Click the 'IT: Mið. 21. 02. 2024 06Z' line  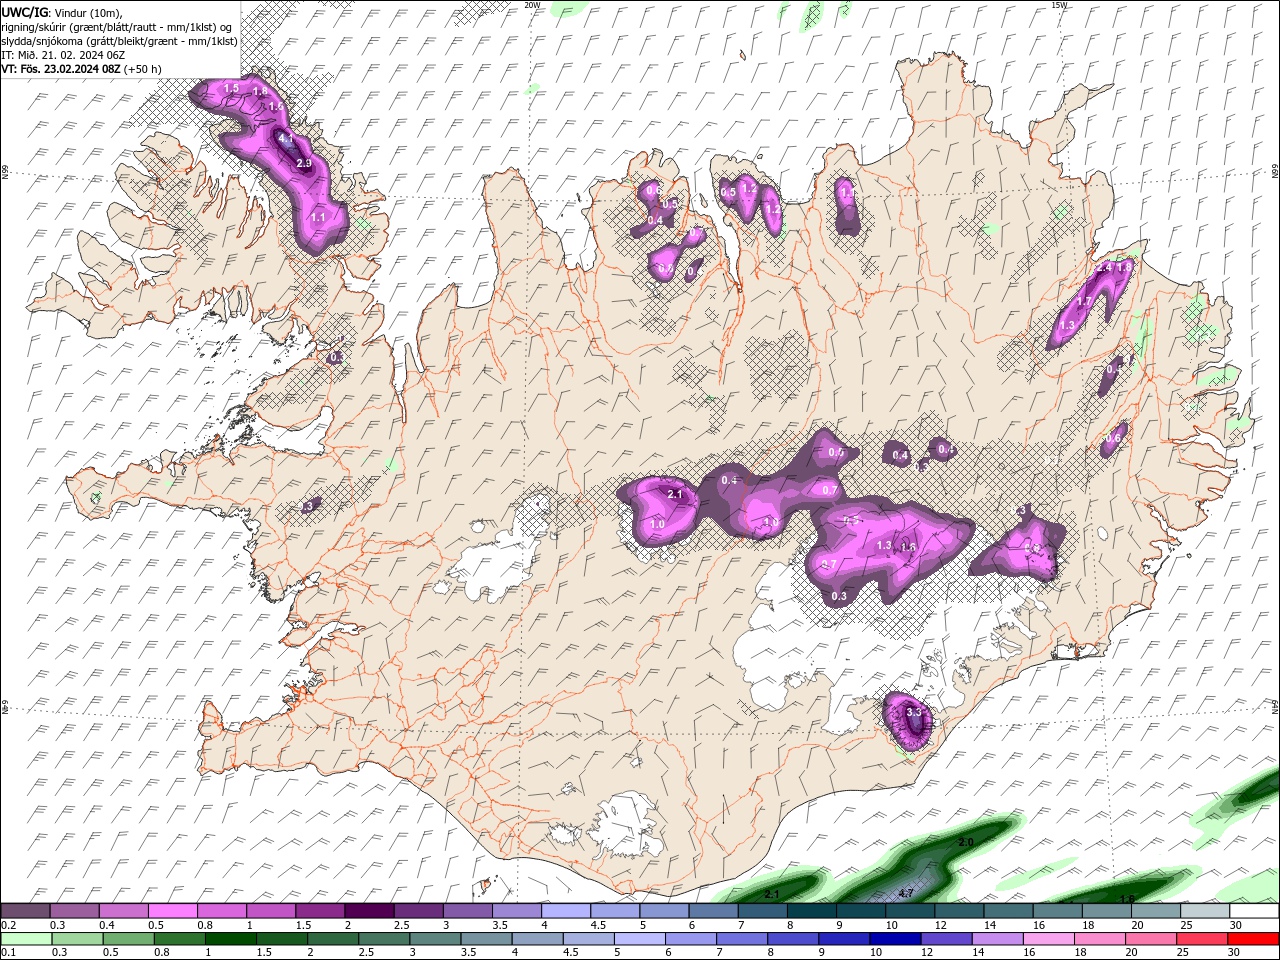tap(63, 55)
